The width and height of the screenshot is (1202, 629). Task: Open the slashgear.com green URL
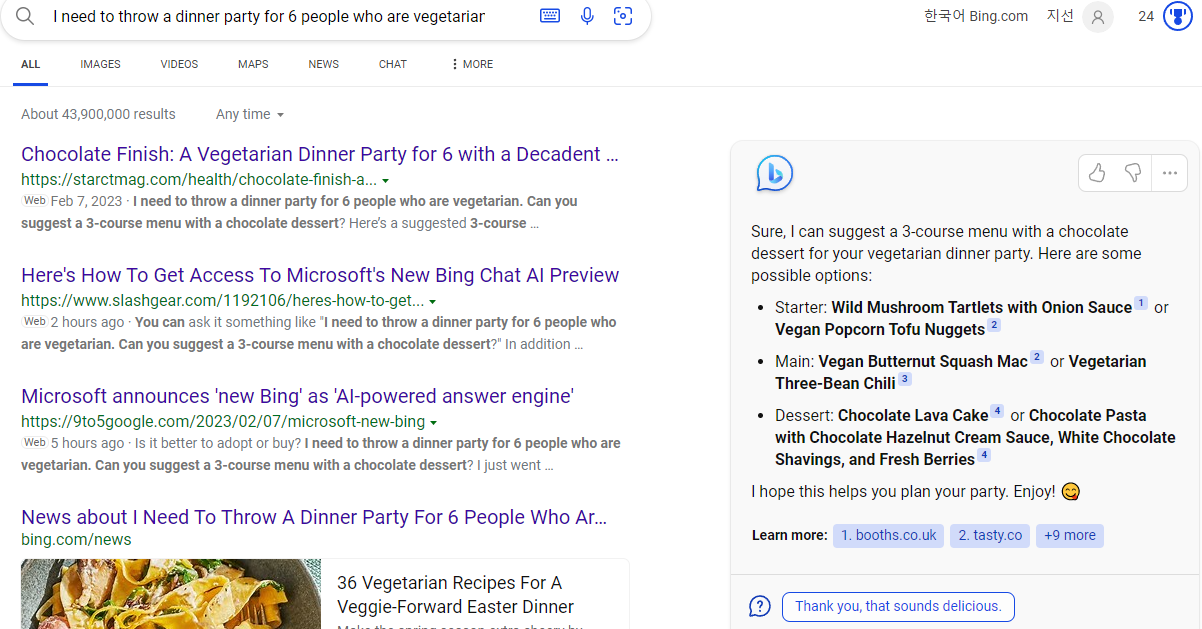222,302
